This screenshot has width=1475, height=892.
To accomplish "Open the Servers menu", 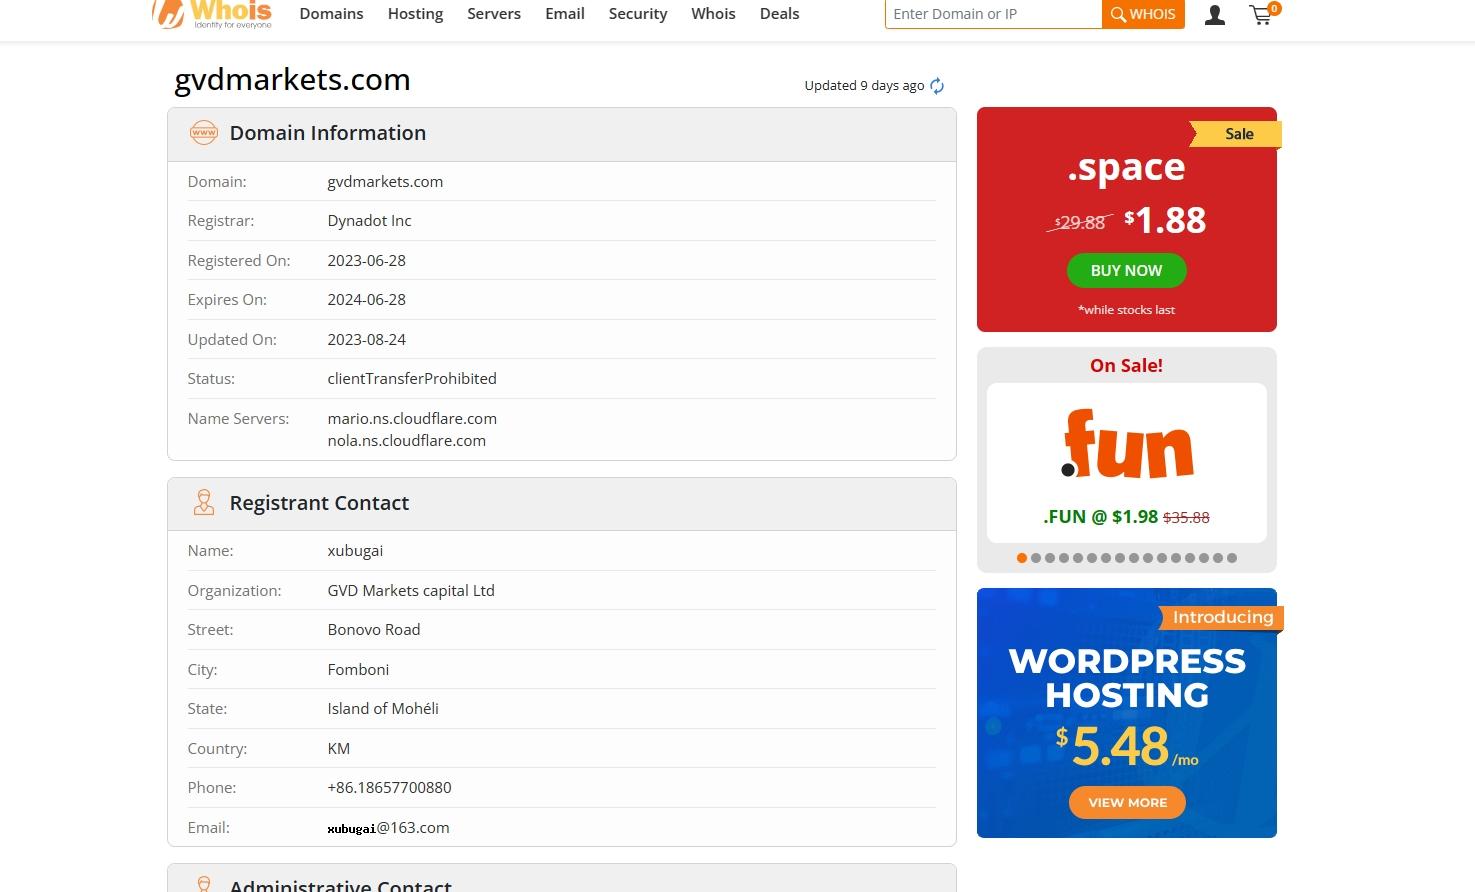I will 494,14.
